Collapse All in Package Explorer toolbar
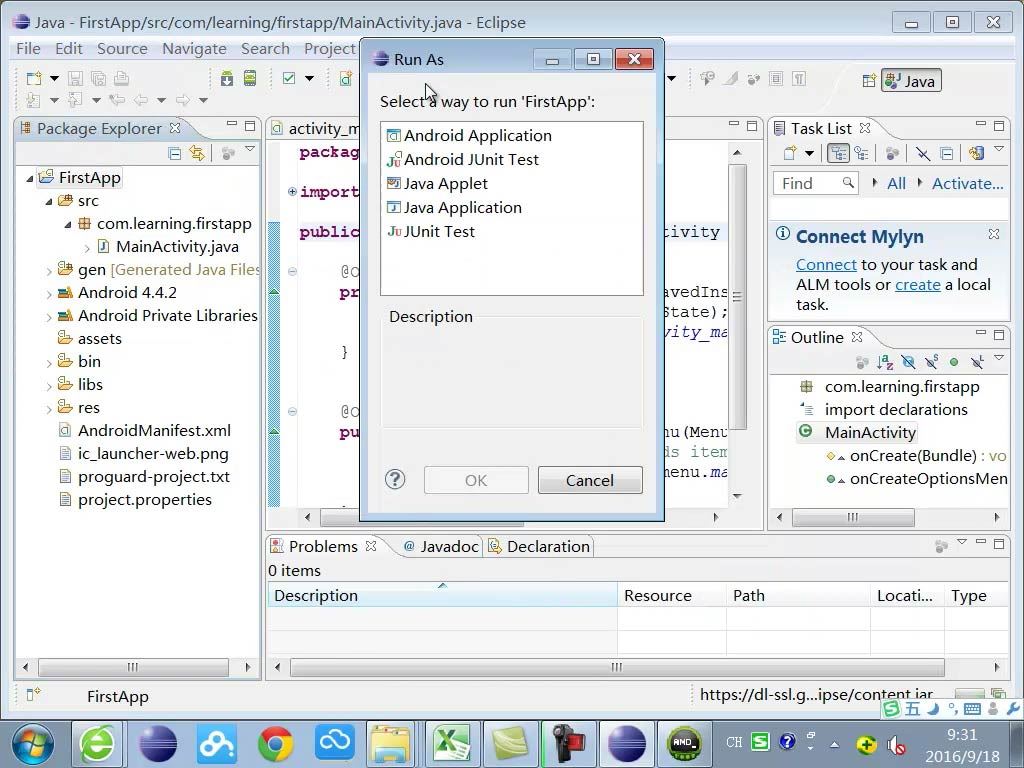1024x768 pixels. 174,154
